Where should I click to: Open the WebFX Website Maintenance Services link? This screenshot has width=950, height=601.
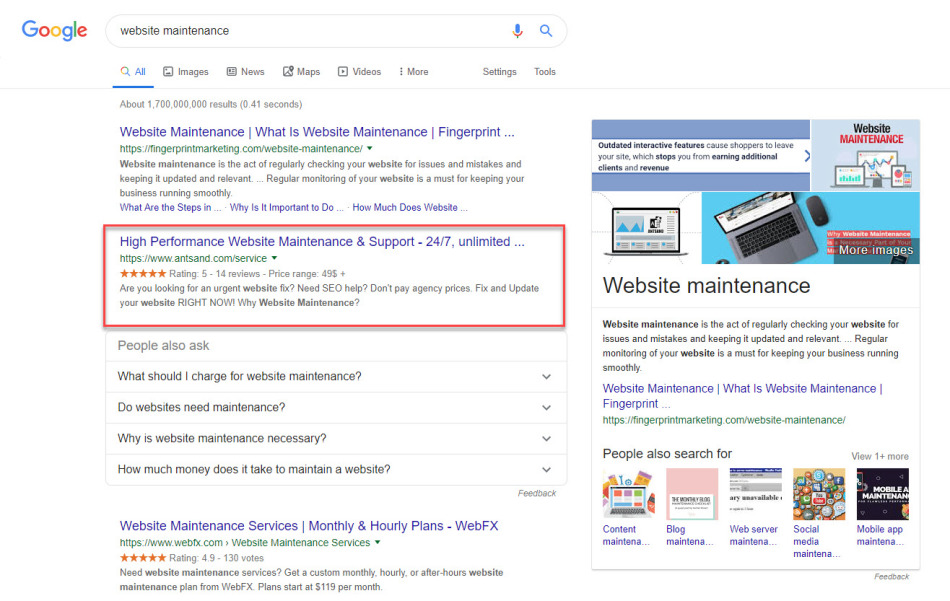pos(308,526)
